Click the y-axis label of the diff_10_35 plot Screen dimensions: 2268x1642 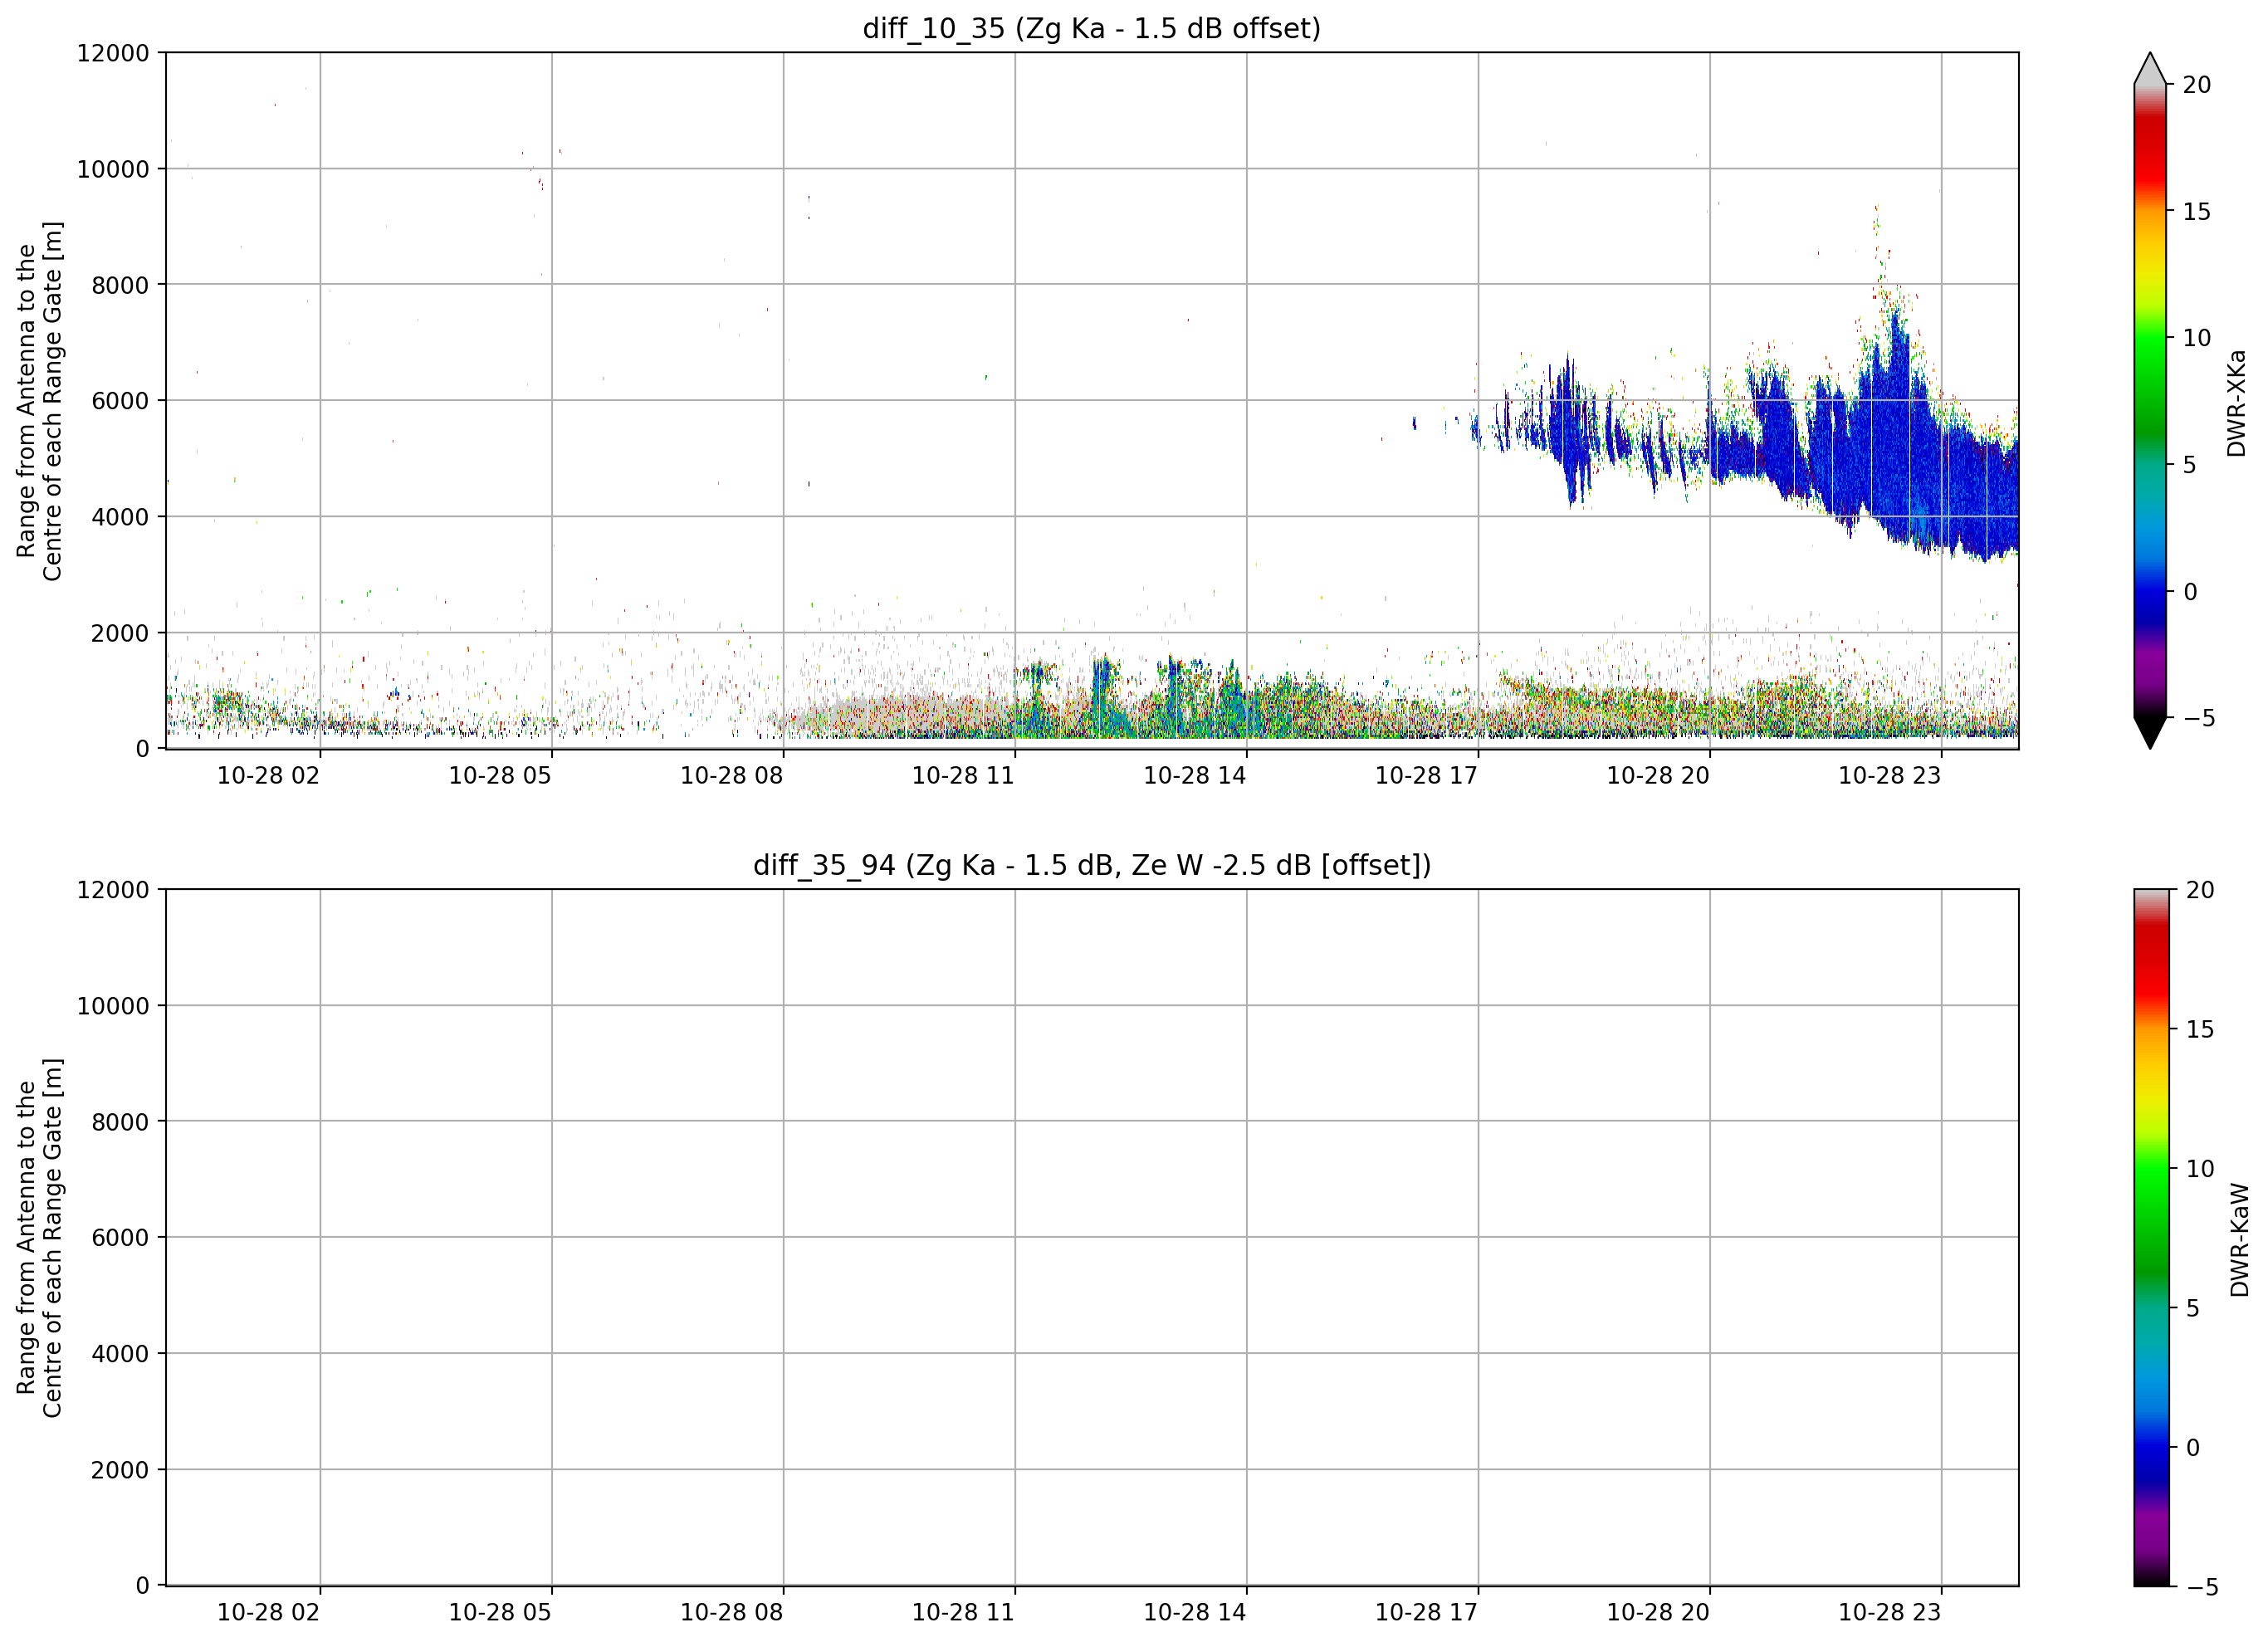pos(39,401)
